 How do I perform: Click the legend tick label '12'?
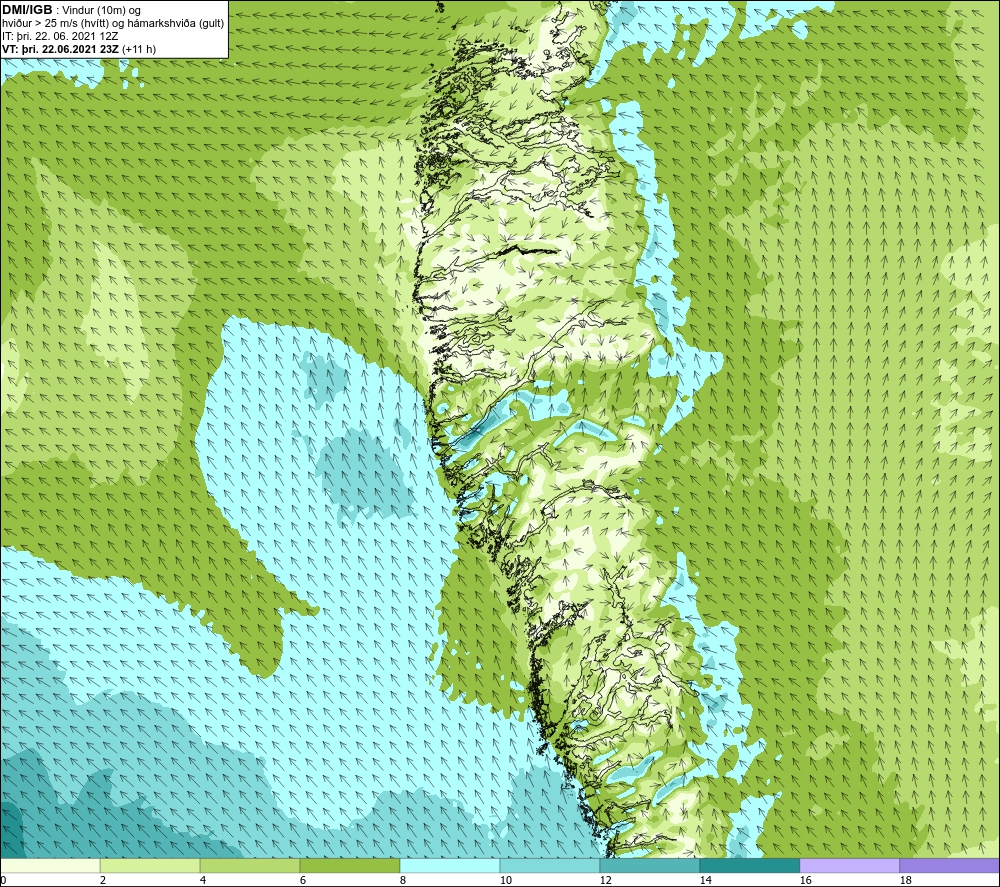pos(605,880)
